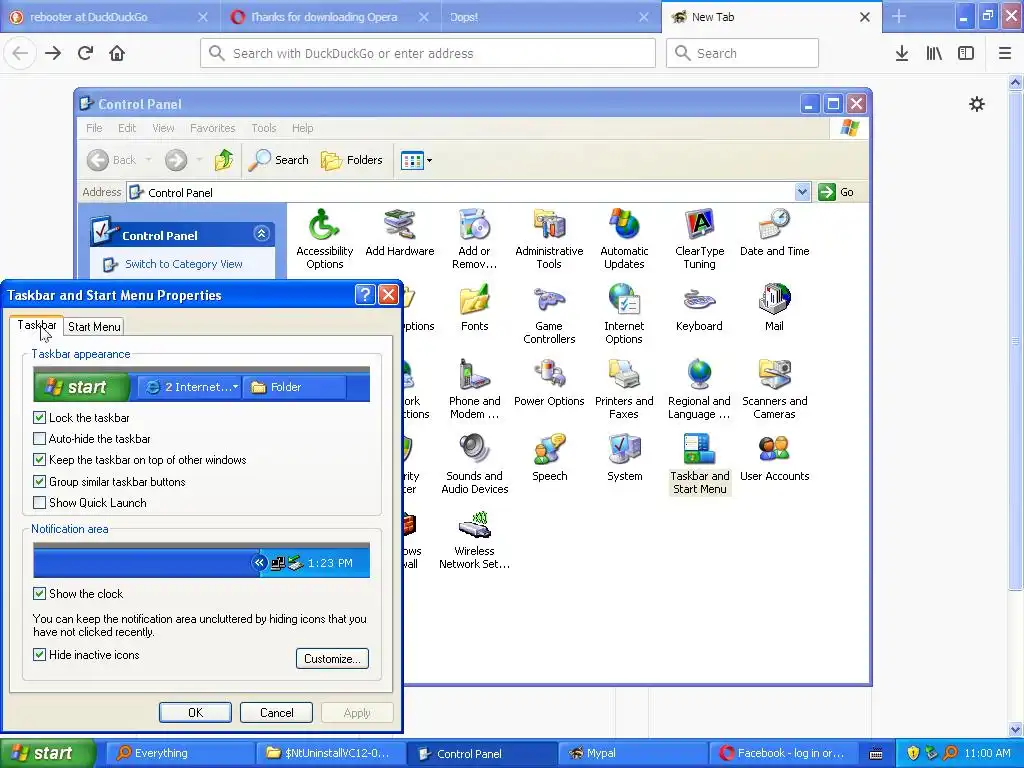Open the Fonts folder icon
The width and height of the screenshot is (1024, 768).
coord(474,308)
